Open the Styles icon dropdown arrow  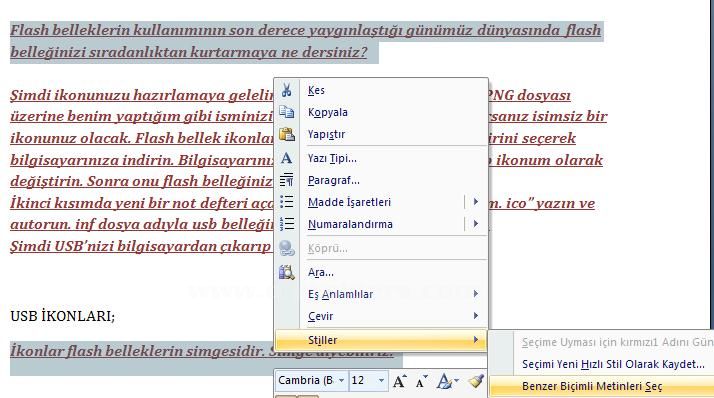456,380
